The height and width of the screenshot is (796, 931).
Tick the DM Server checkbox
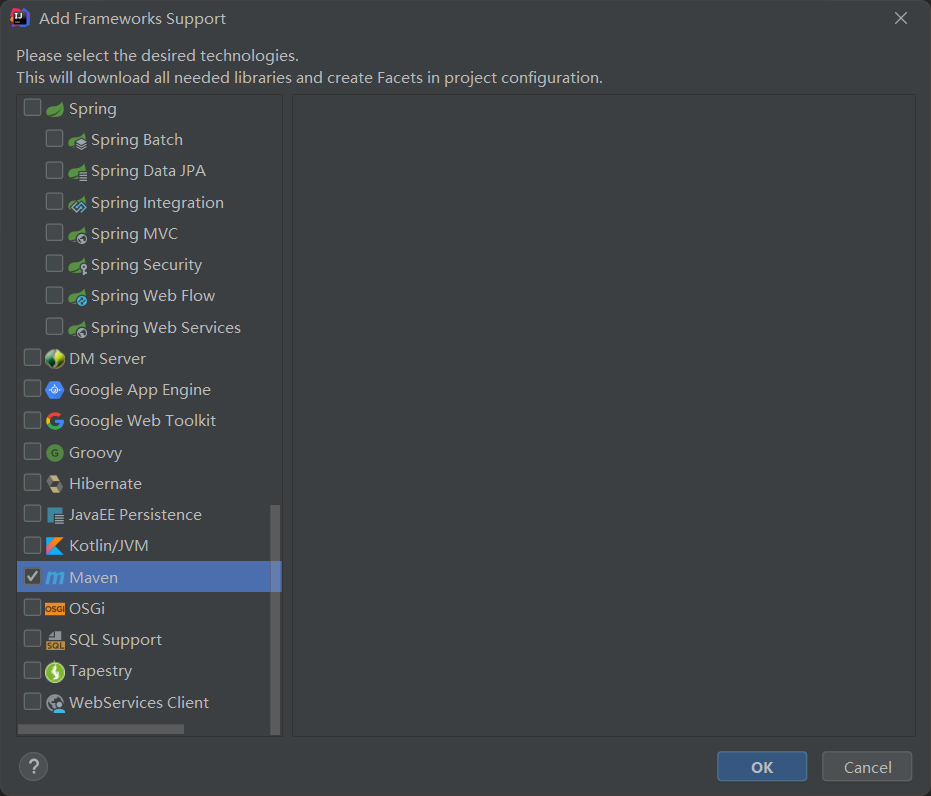click(32, 357)
